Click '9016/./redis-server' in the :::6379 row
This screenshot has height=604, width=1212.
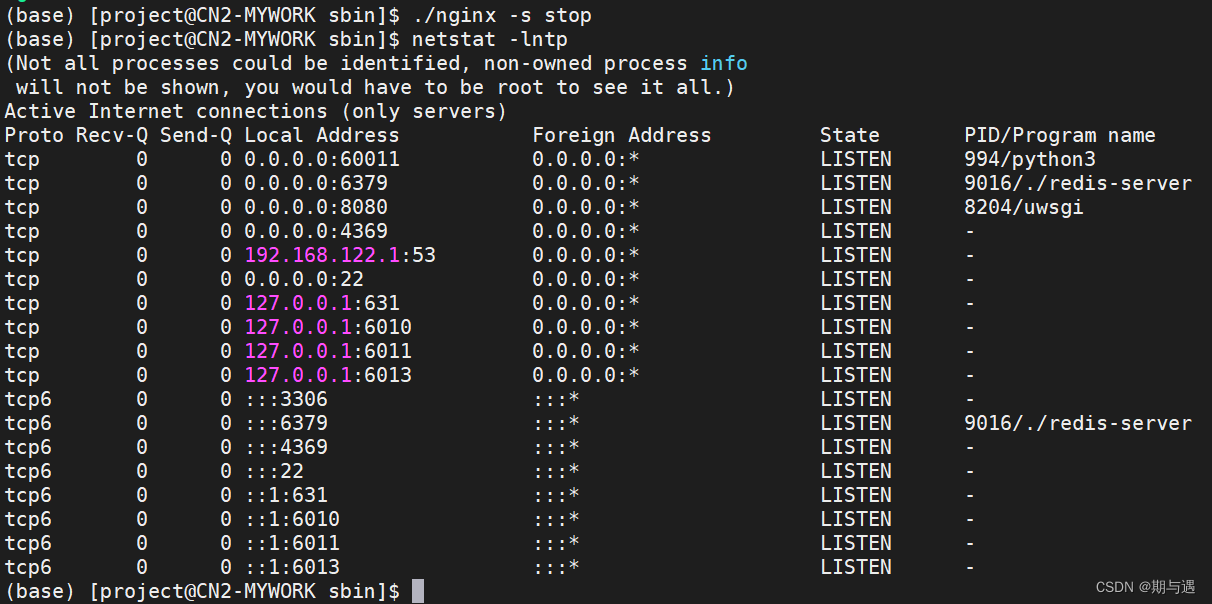coord(1078,424)
